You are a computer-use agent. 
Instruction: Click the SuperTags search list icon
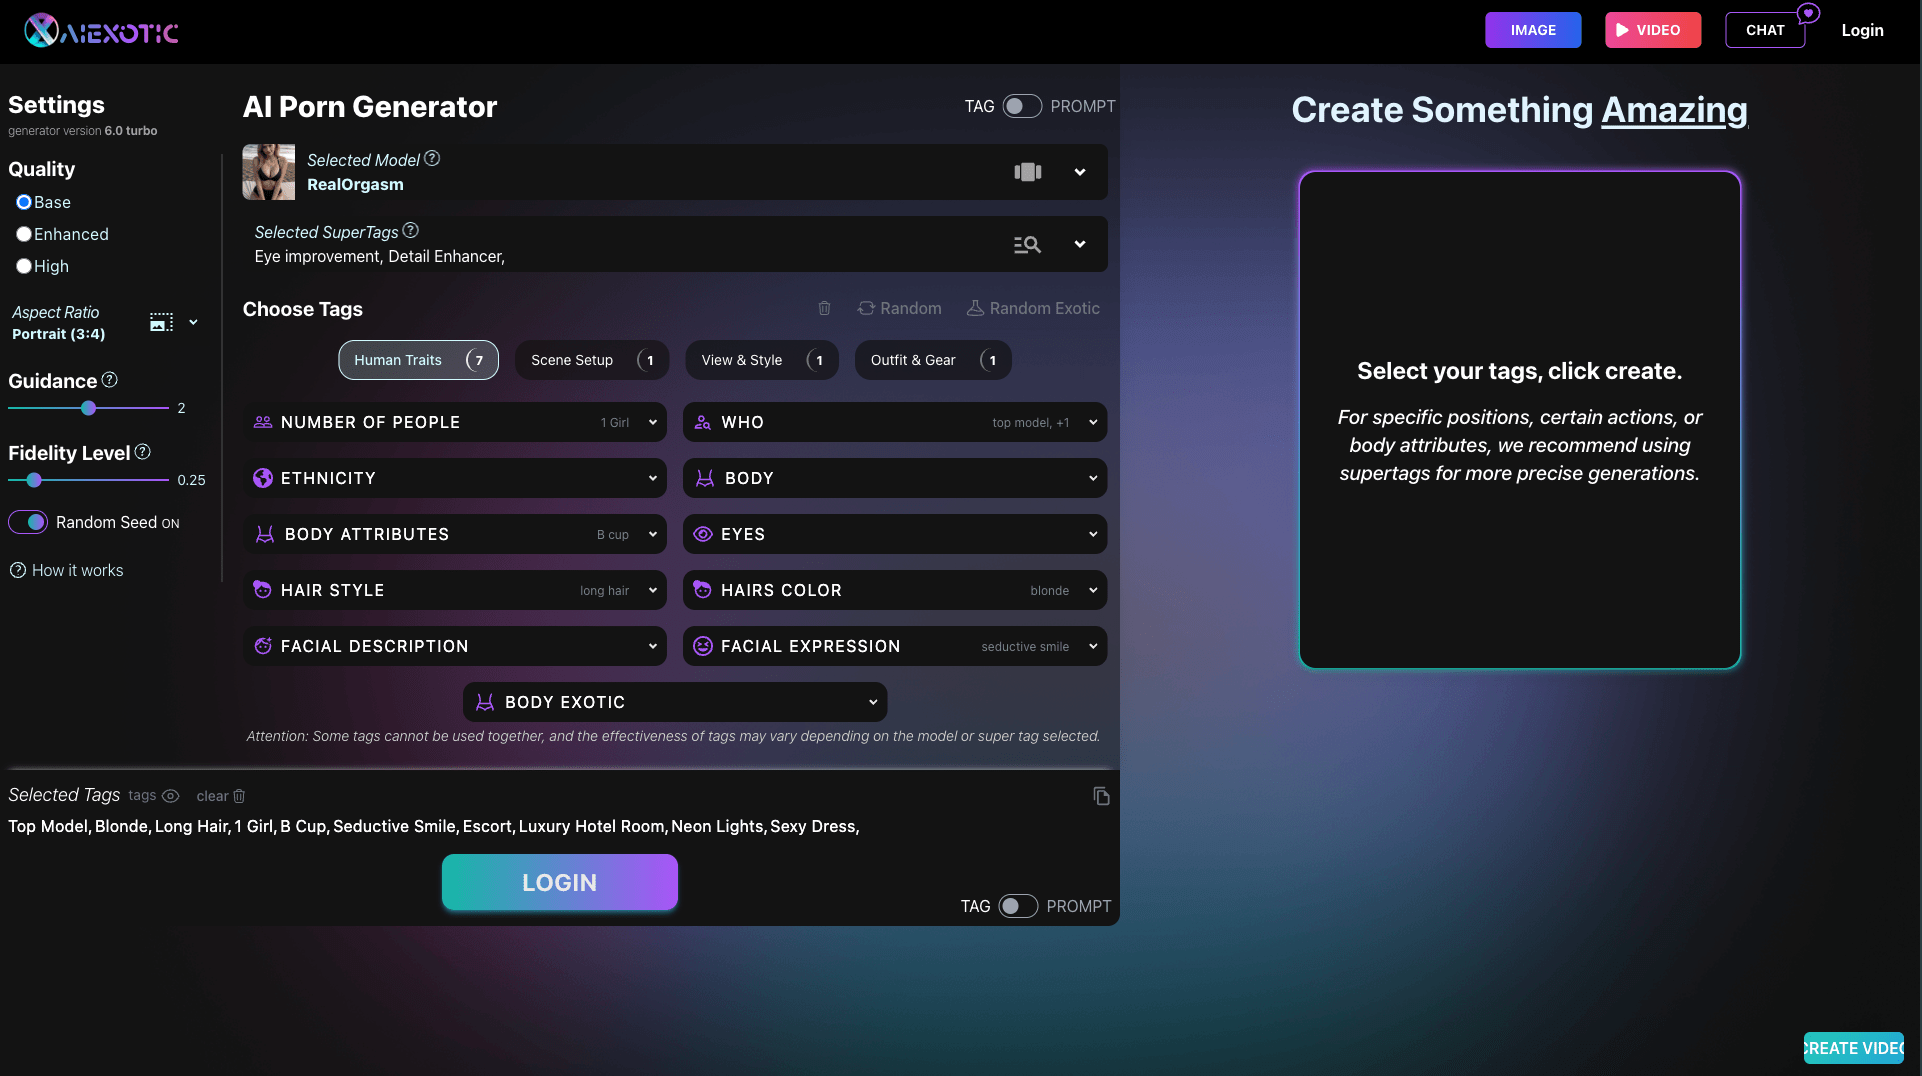[1027, 244]
